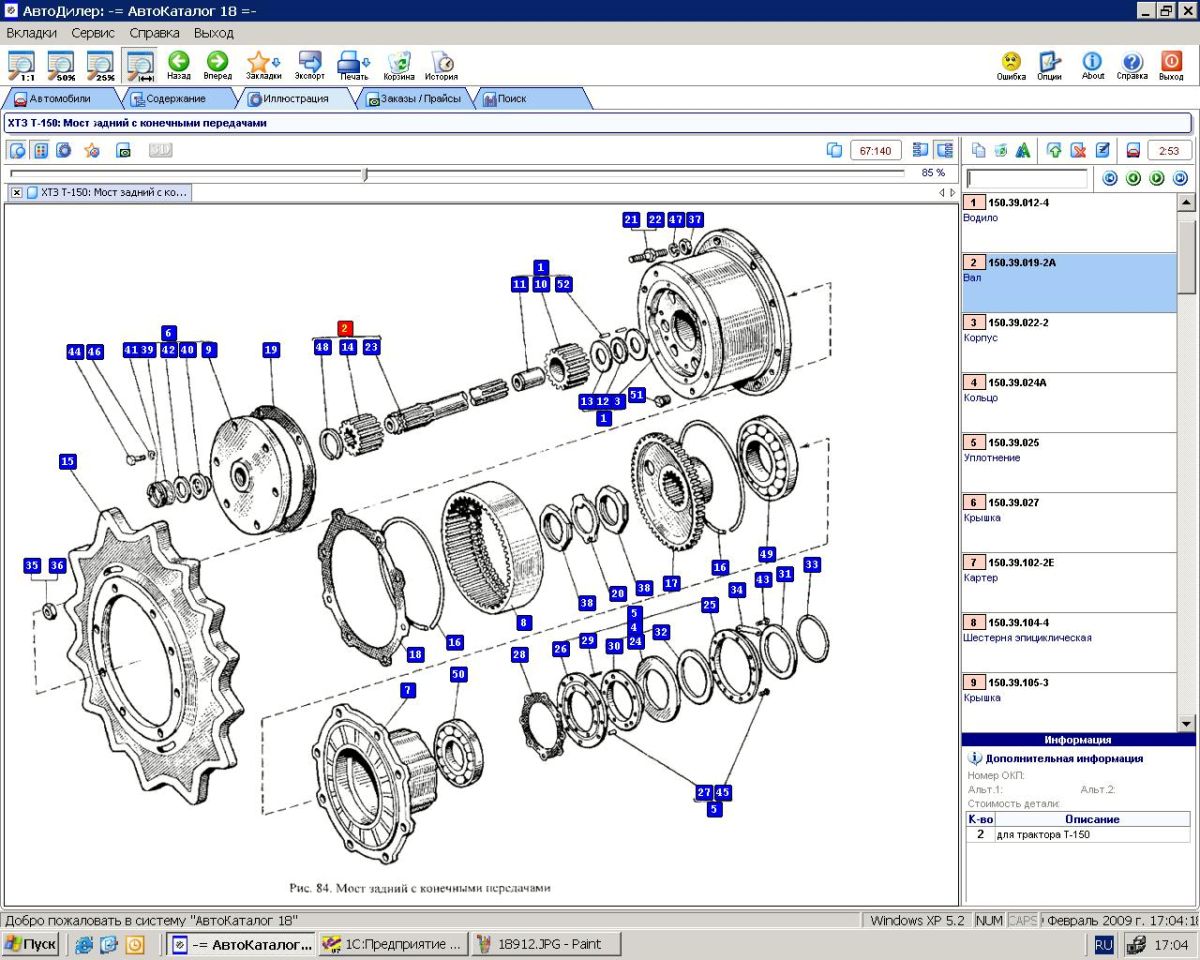Click the Ошибка sad face icon
Image resolution: width=1200 pixels, height=960 pixels.
(1011, 65)
